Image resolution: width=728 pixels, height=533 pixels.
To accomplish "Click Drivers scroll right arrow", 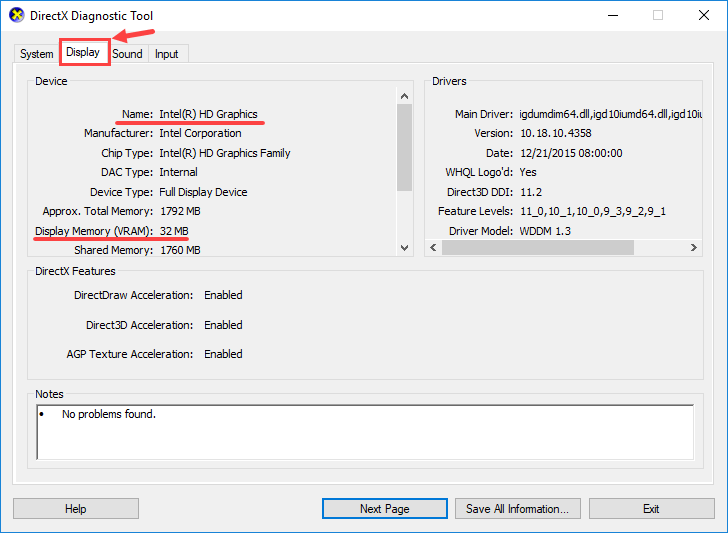I will coord(694,247).
